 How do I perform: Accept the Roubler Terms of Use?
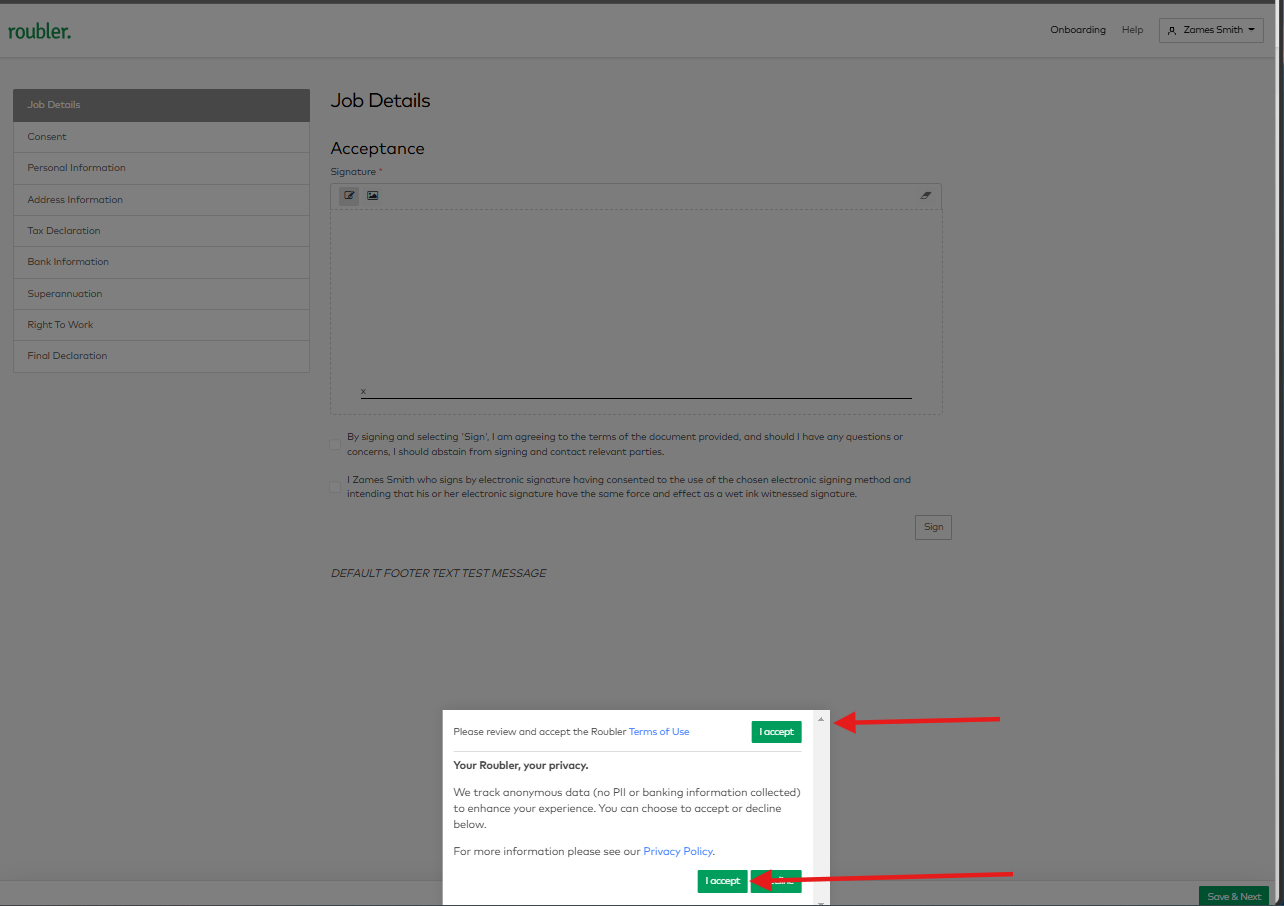(x=776, y=732)
